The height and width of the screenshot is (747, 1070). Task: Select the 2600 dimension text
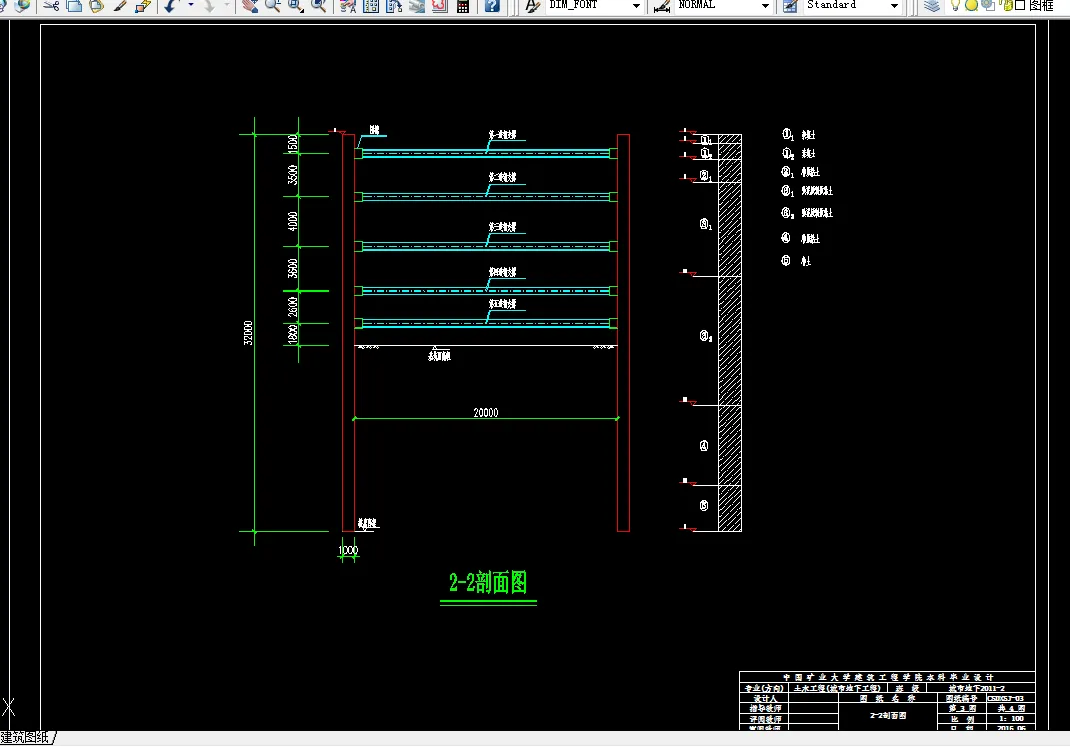pyautogui.click(x=293, y=307)
